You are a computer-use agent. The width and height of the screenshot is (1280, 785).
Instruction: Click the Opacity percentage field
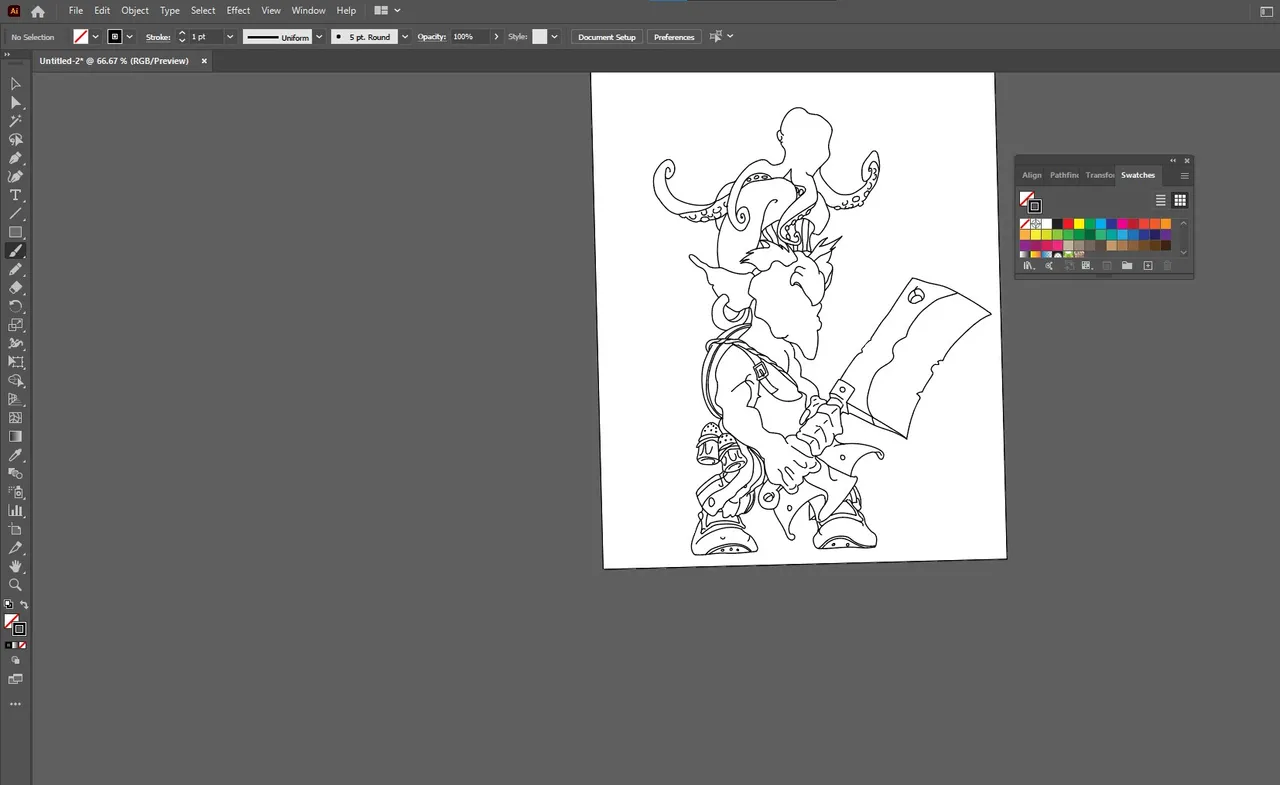pos(470,37)
